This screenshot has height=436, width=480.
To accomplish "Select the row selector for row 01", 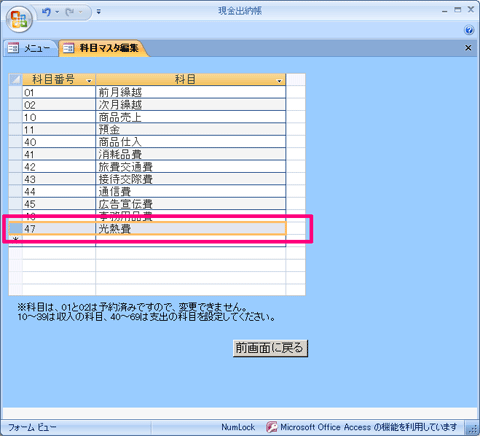I will pos(15,92).
